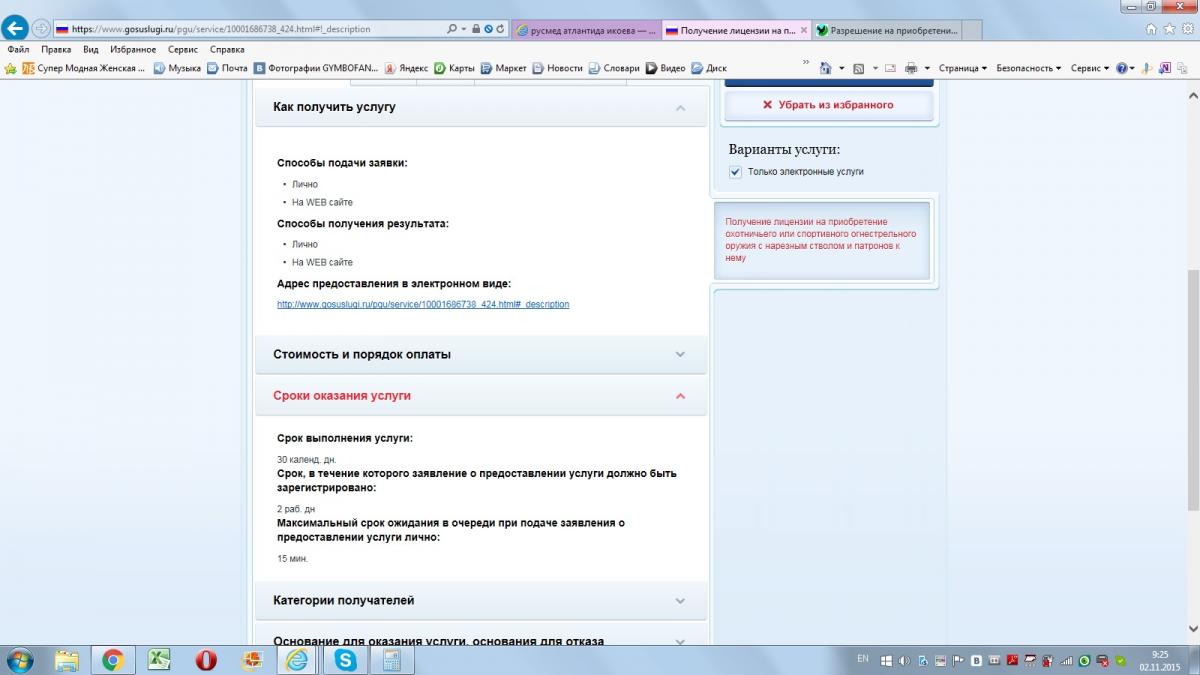Click the browser back arrow button
This screenshot has height=675, width=1200.
tap(16, 29)
